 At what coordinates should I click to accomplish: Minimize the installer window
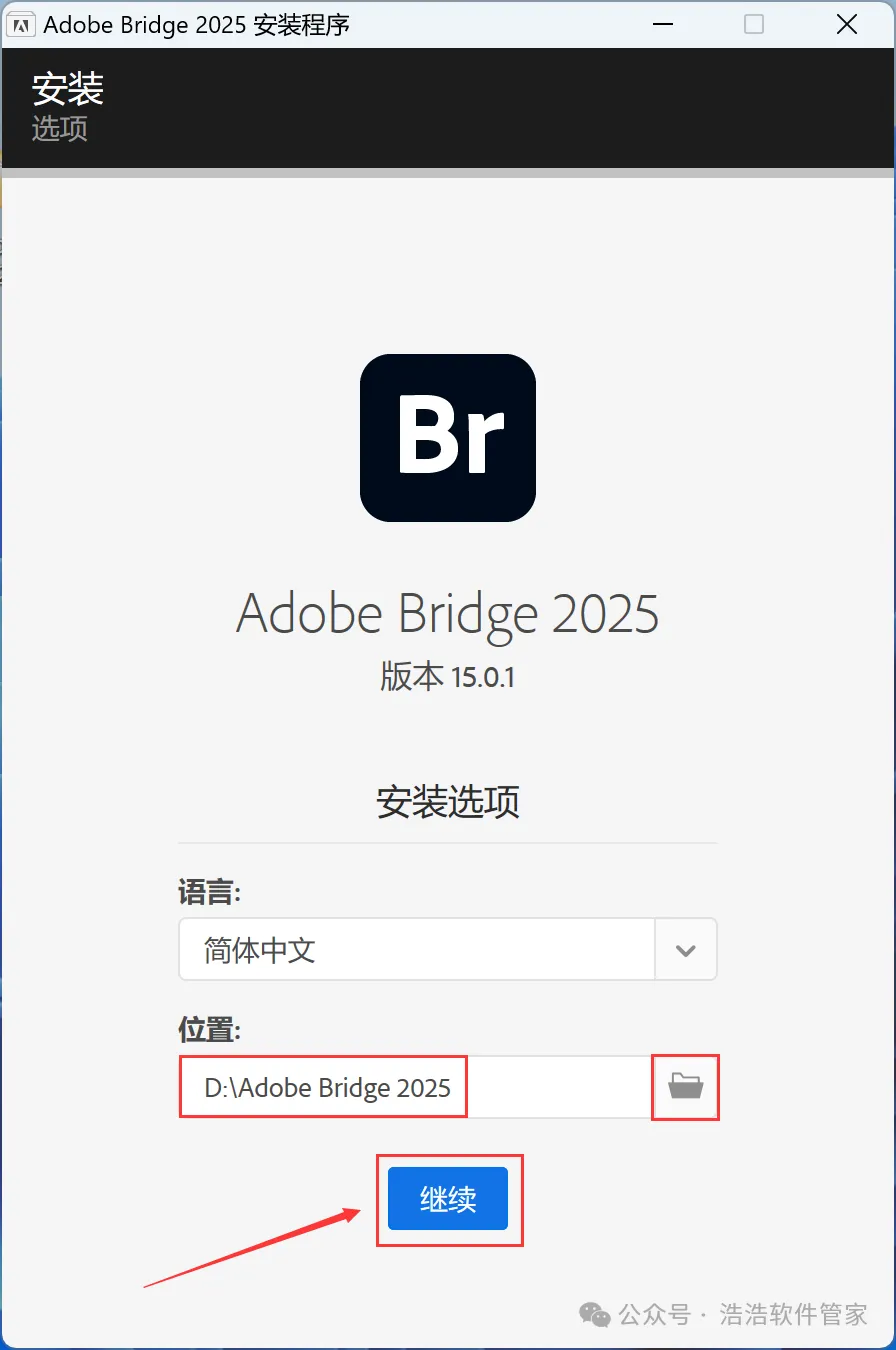pyautogui.click(x=660, y=25)
